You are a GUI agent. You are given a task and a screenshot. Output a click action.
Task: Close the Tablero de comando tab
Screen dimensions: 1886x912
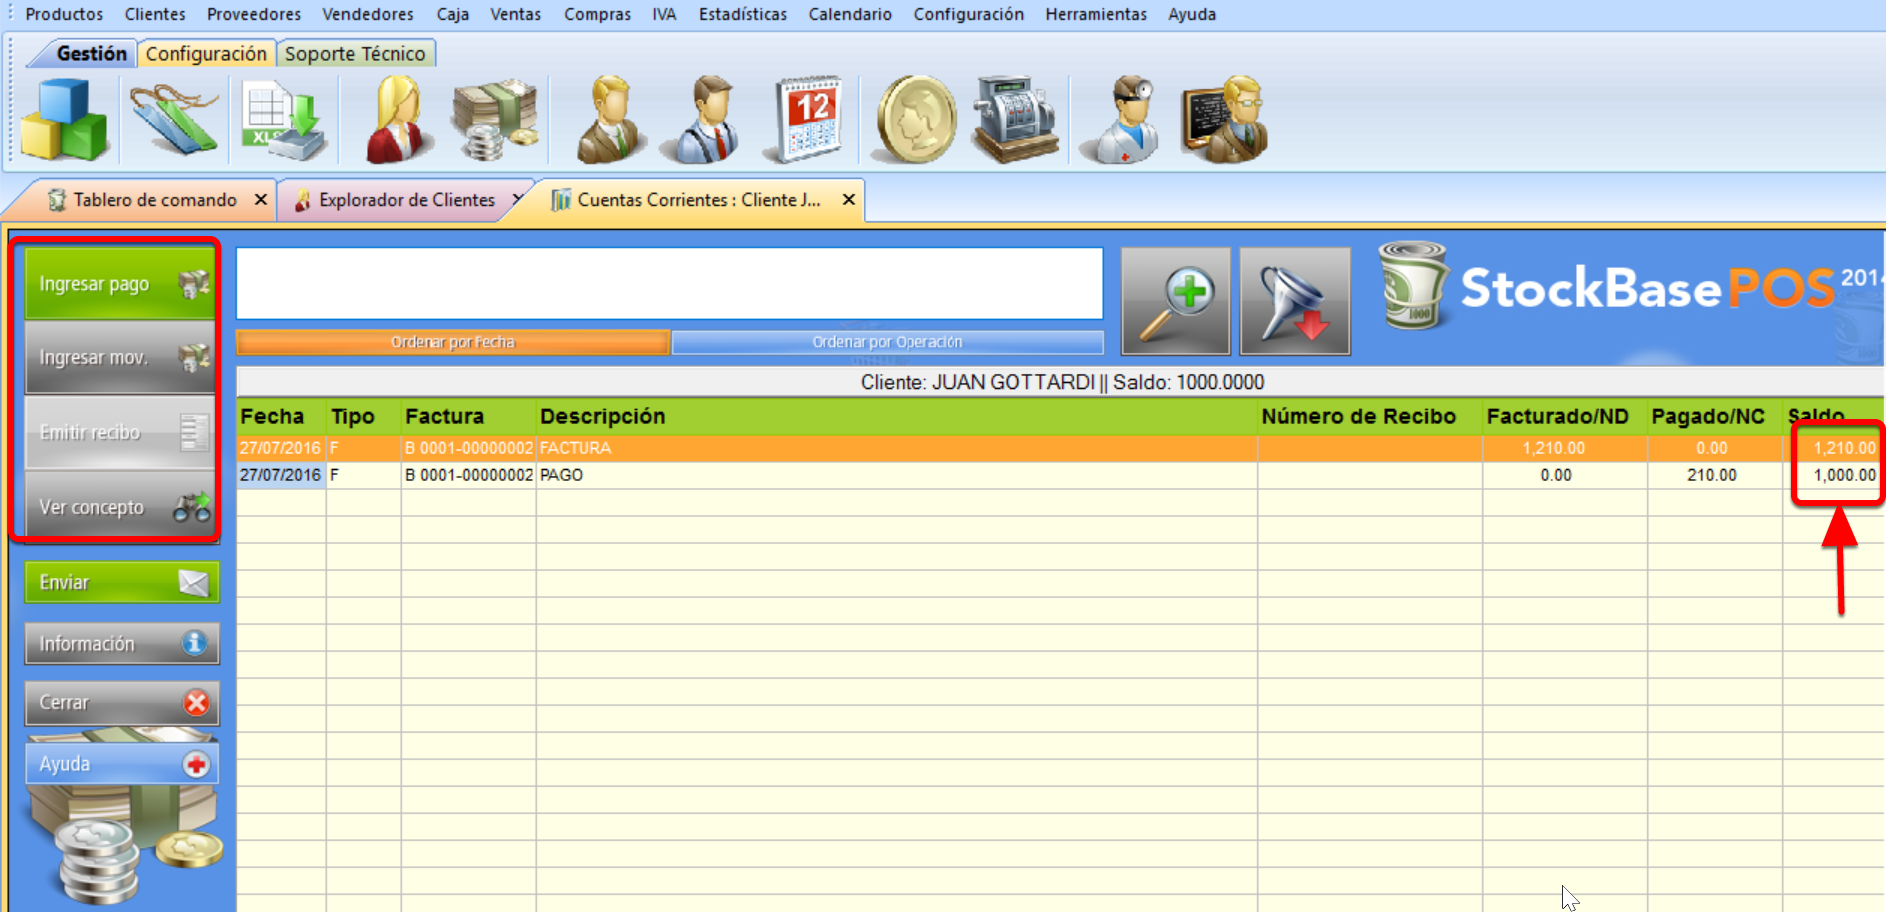click(261, 200)
